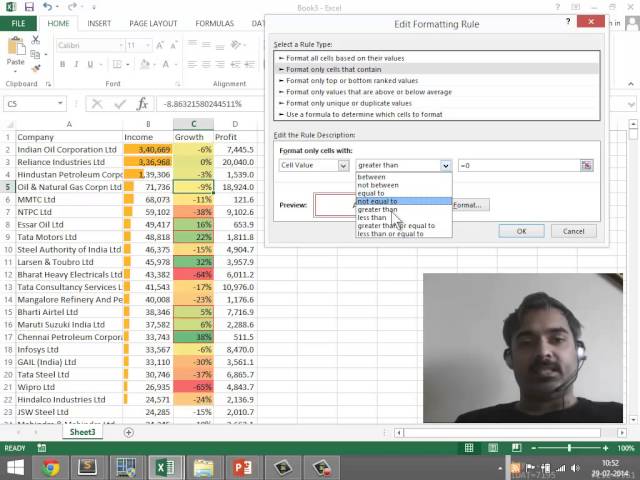
Task: Collapse the ribbon with chevron
Action: pyautogui.click(x=631, y=84)
